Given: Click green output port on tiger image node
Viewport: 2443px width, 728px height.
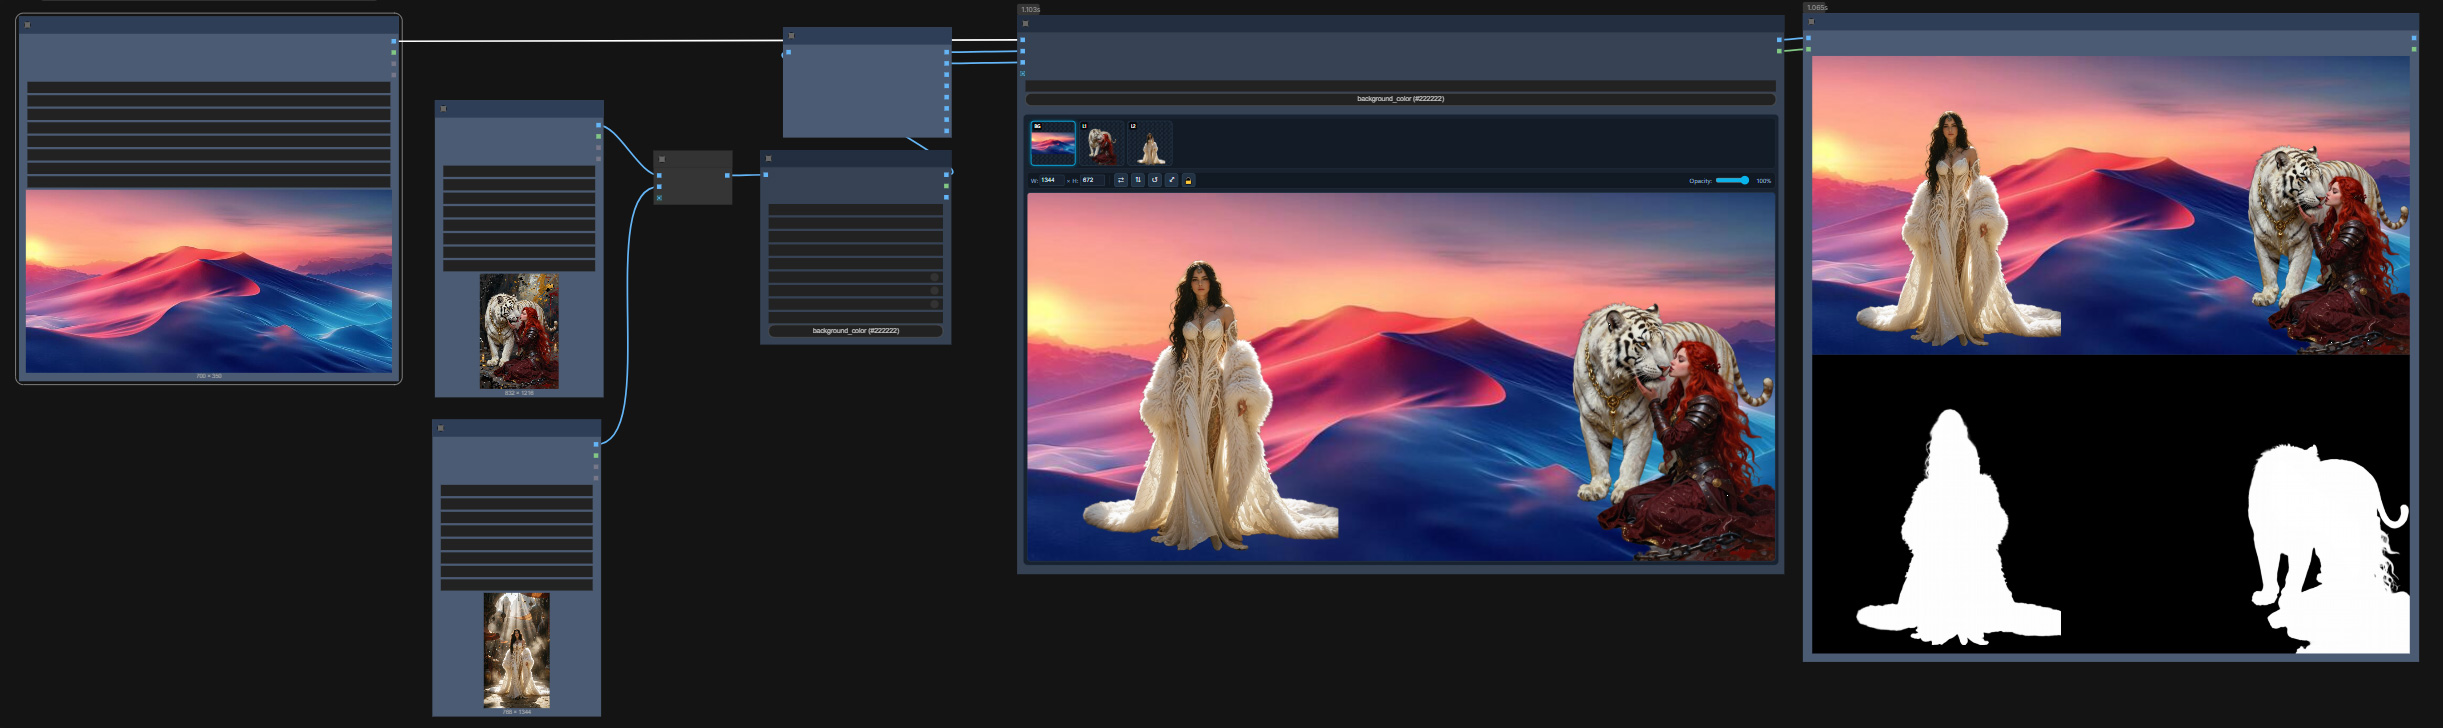Looking at the screenshot, I should (598, 136).
